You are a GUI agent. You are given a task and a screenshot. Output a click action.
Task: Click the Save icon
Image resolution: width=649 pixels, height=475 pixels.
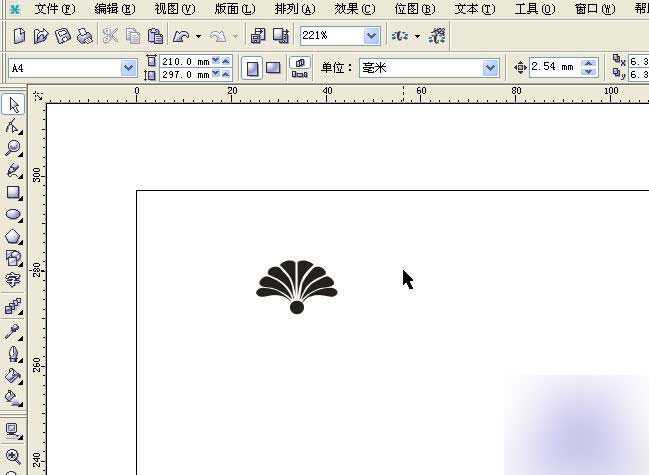[63, 36]
